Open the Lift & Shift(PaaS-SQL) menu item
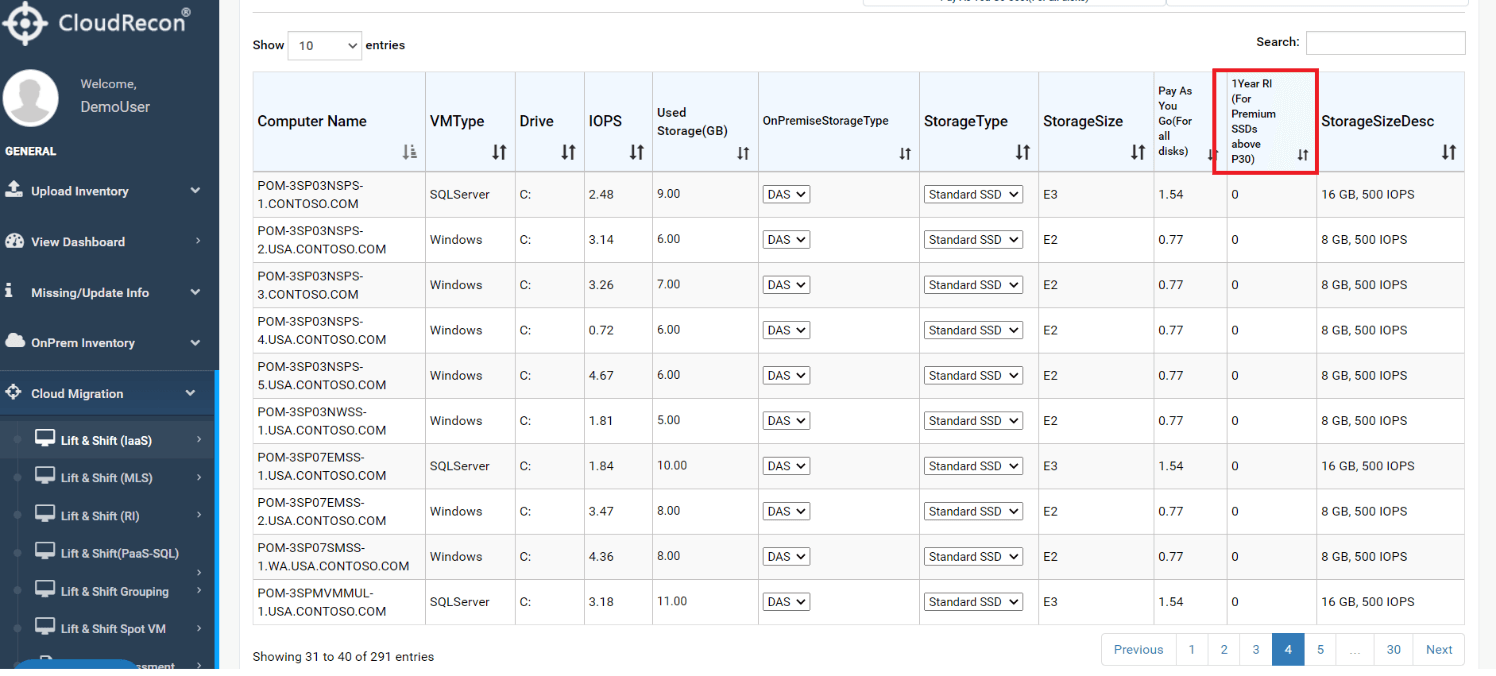The height and width of the screenshot is (676, 1496). point(108,553)
